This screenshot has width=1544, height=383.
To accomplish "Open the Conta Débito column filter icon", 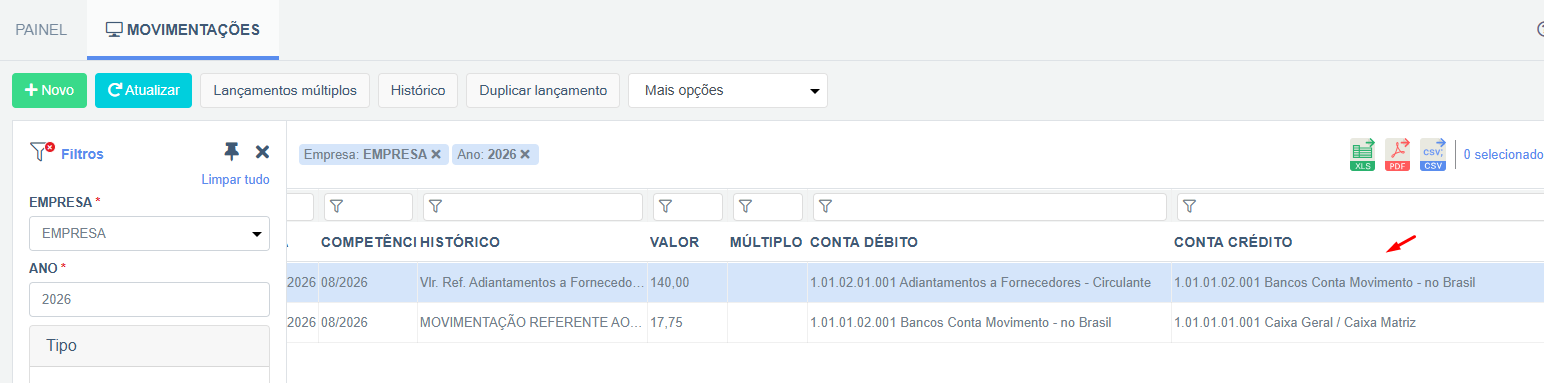I will (826, 207).
